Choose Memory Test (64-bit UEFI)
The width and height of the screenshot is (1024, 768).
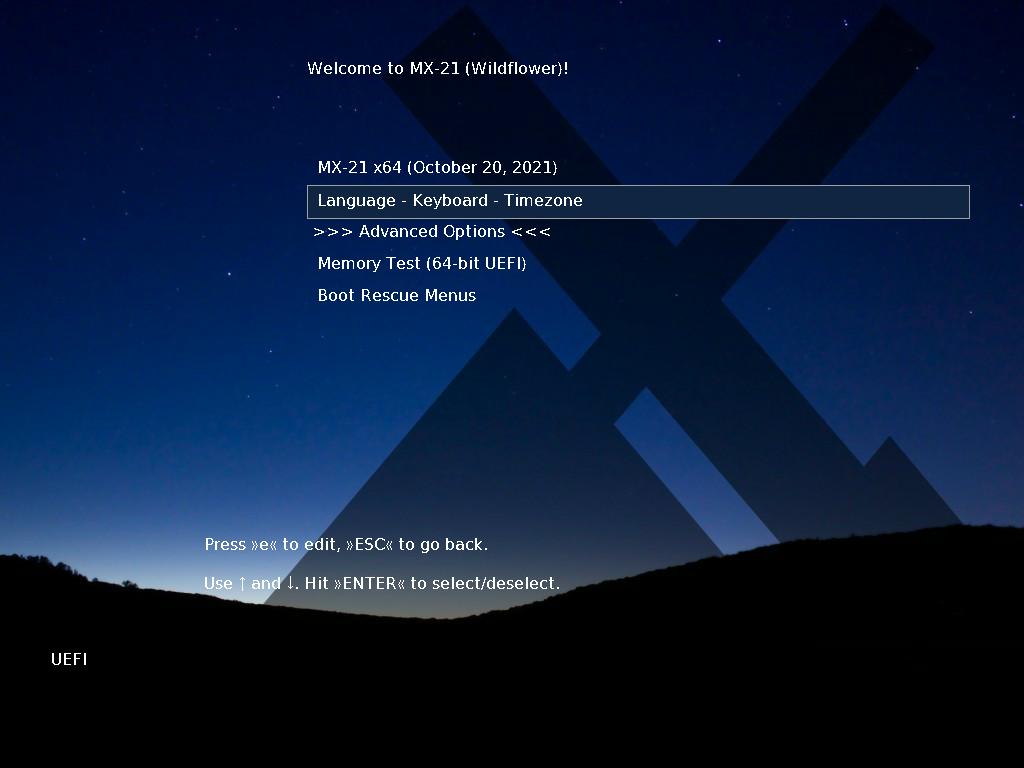pos(422,263)
